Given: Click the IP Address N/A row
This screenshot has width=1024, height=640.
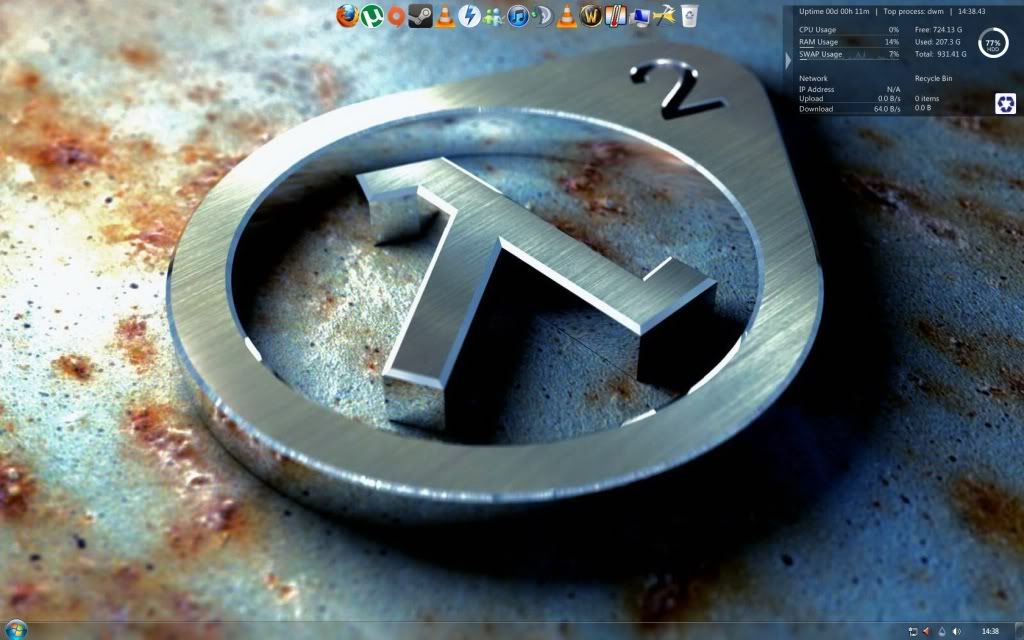Looking at the screenshot, I should tap(849, 89).
